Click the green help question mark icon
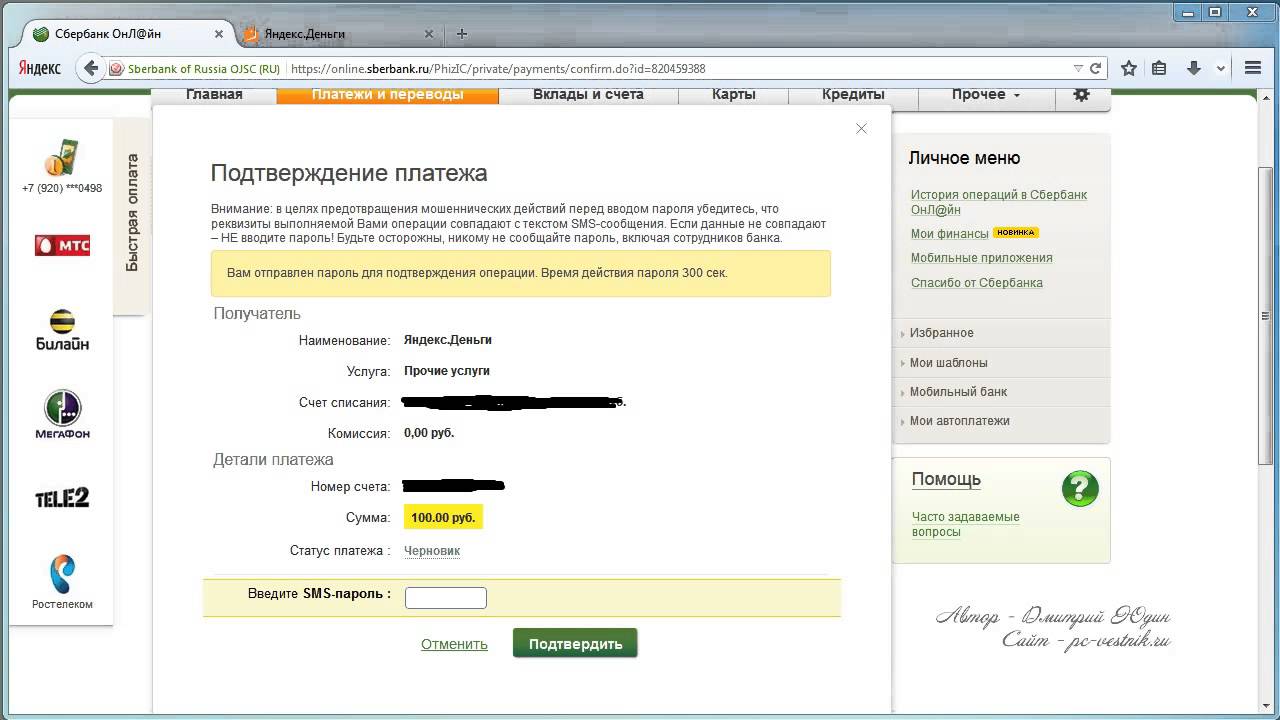1280x720 pixels. [x=1080, y=489]
